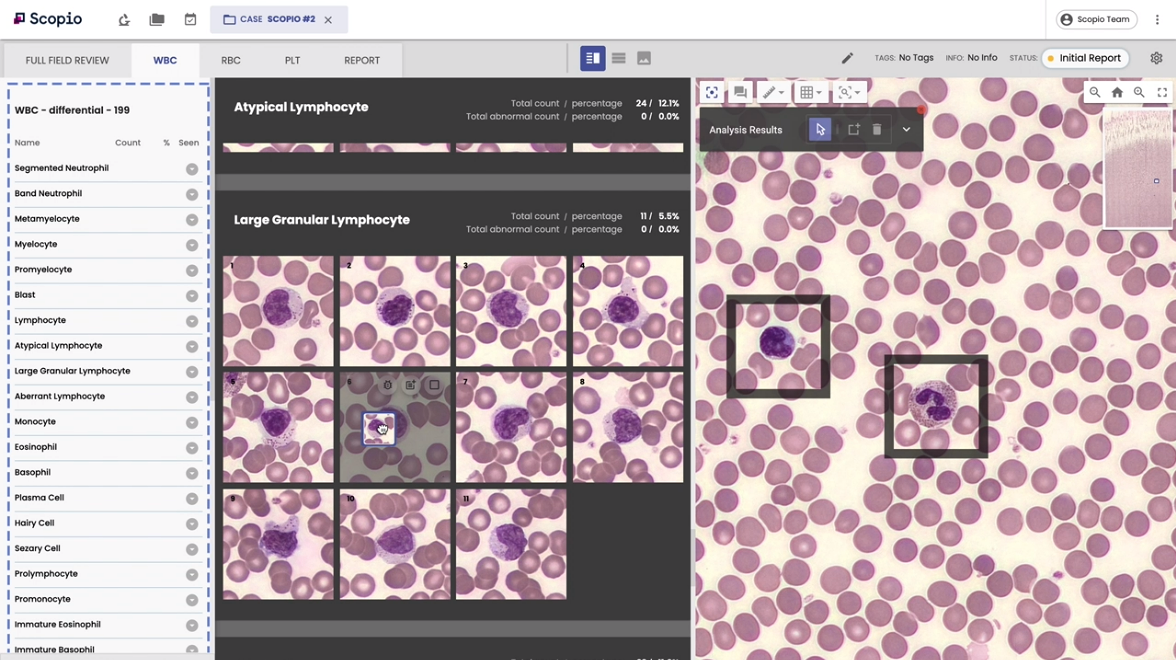Open Large Granular Lymphocyte cell image 11
This screenshot has height=660, width=1176.
[512, 544]
